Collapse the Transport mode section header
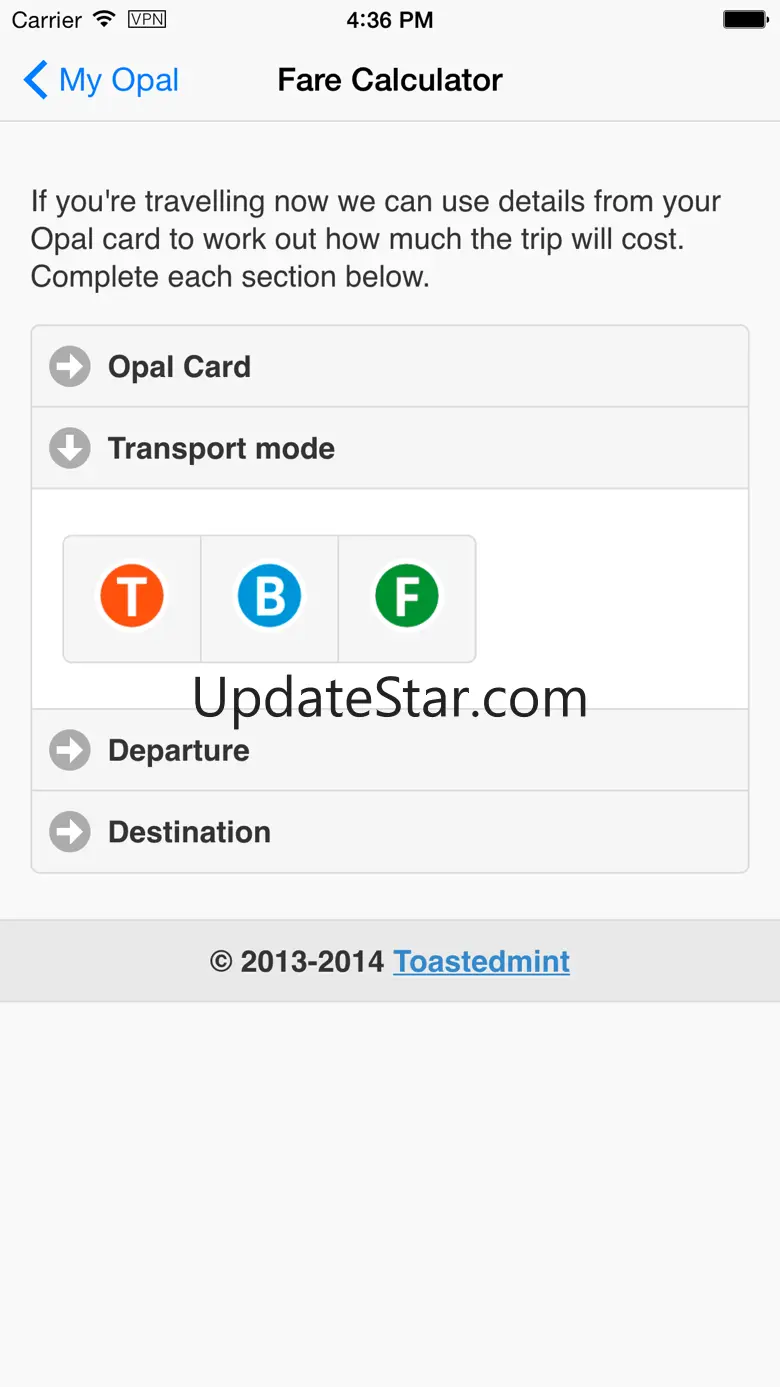Viewport: 780px width, 1387px height. coord(390,449)
